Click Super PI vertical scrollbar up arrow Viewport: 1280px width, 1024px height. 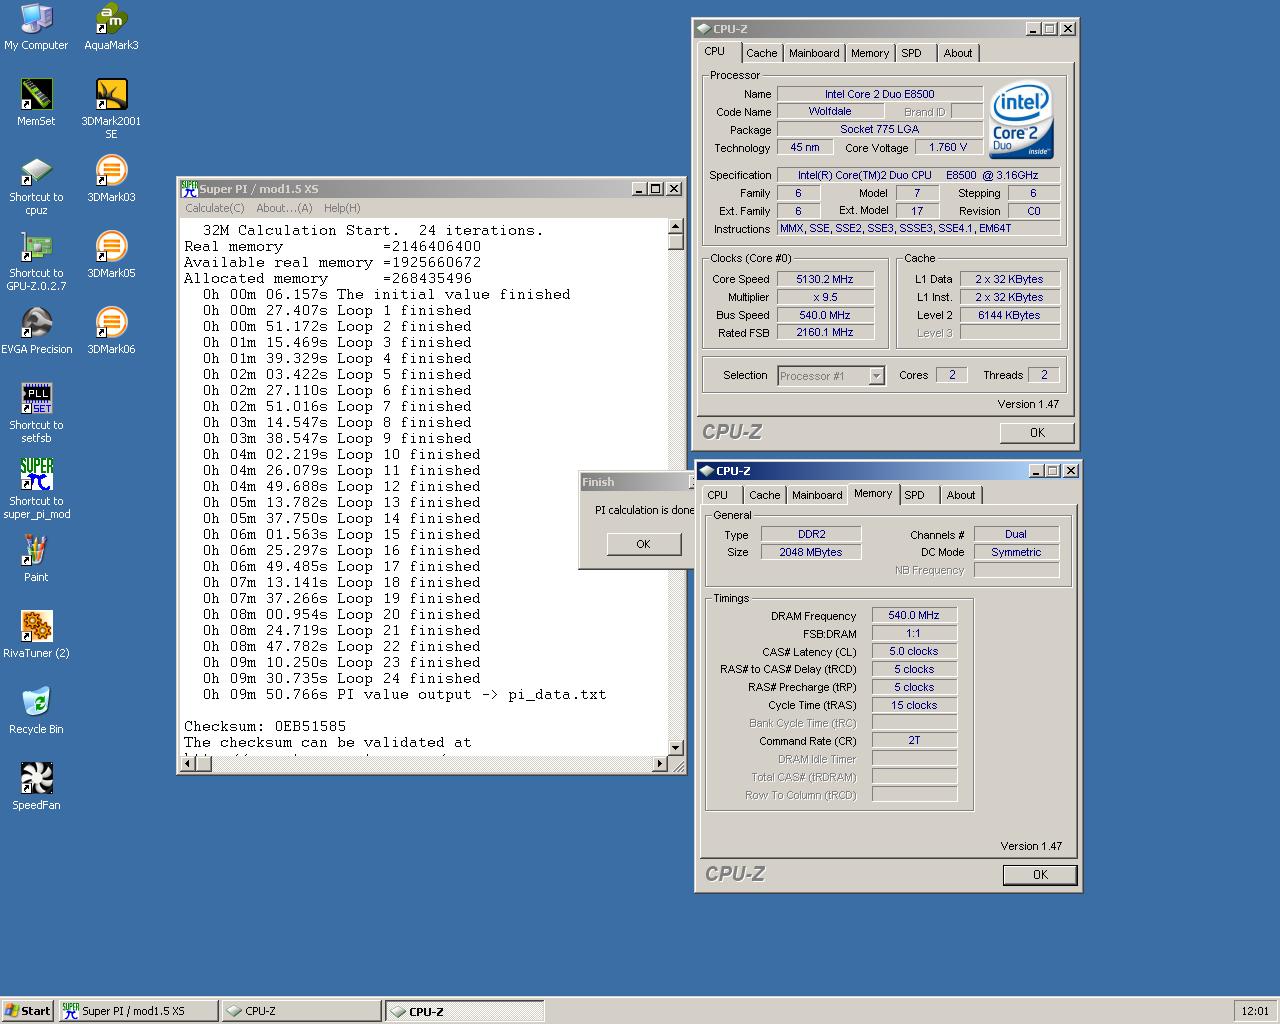pos(675,226)
